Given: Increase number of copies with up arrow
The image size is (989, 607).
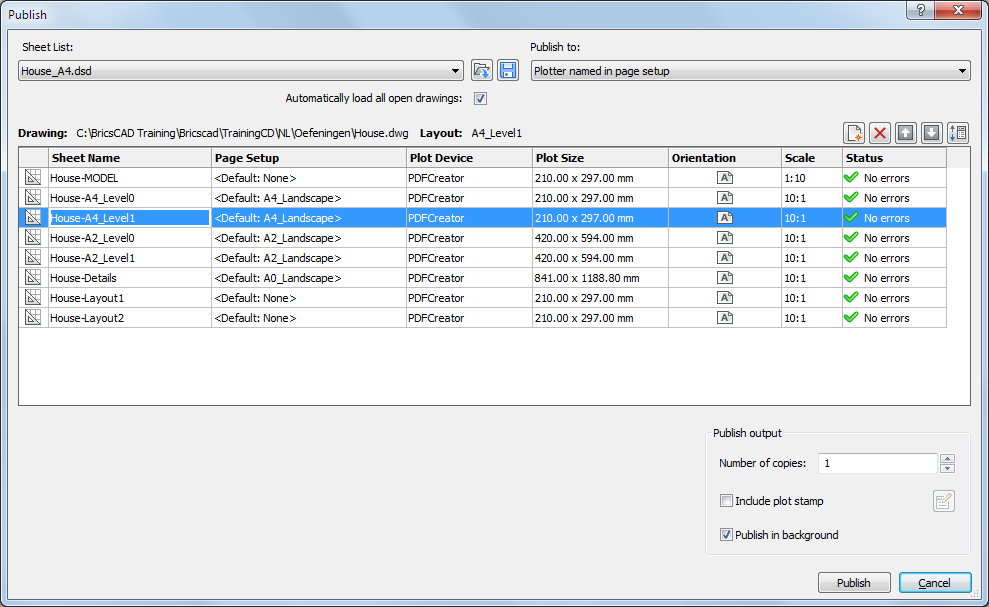Looking at the screenshot, I should [948, 458].
